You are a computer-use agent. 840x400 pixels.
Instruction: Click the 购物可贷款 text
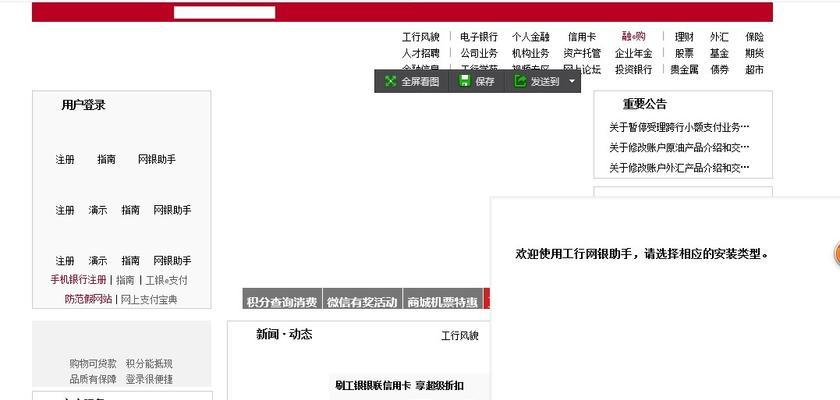93,364
